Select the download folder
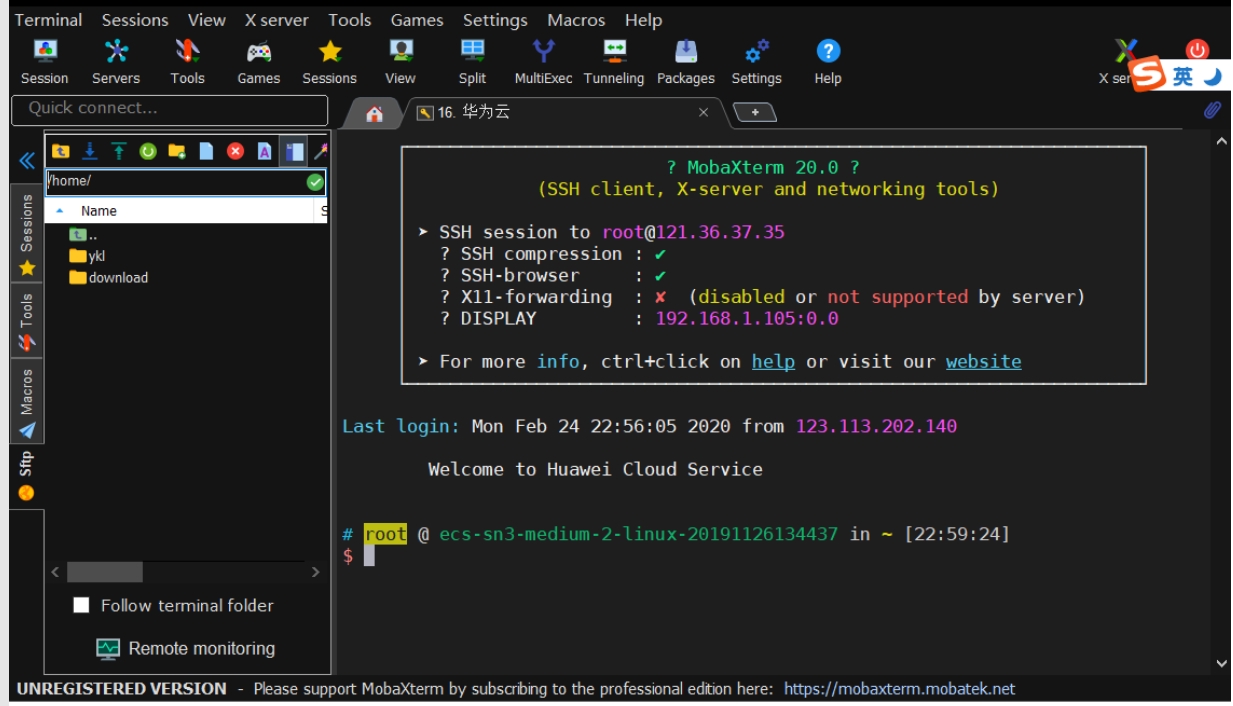Screen dimensions: 1233x706 (x=108, y=278)
